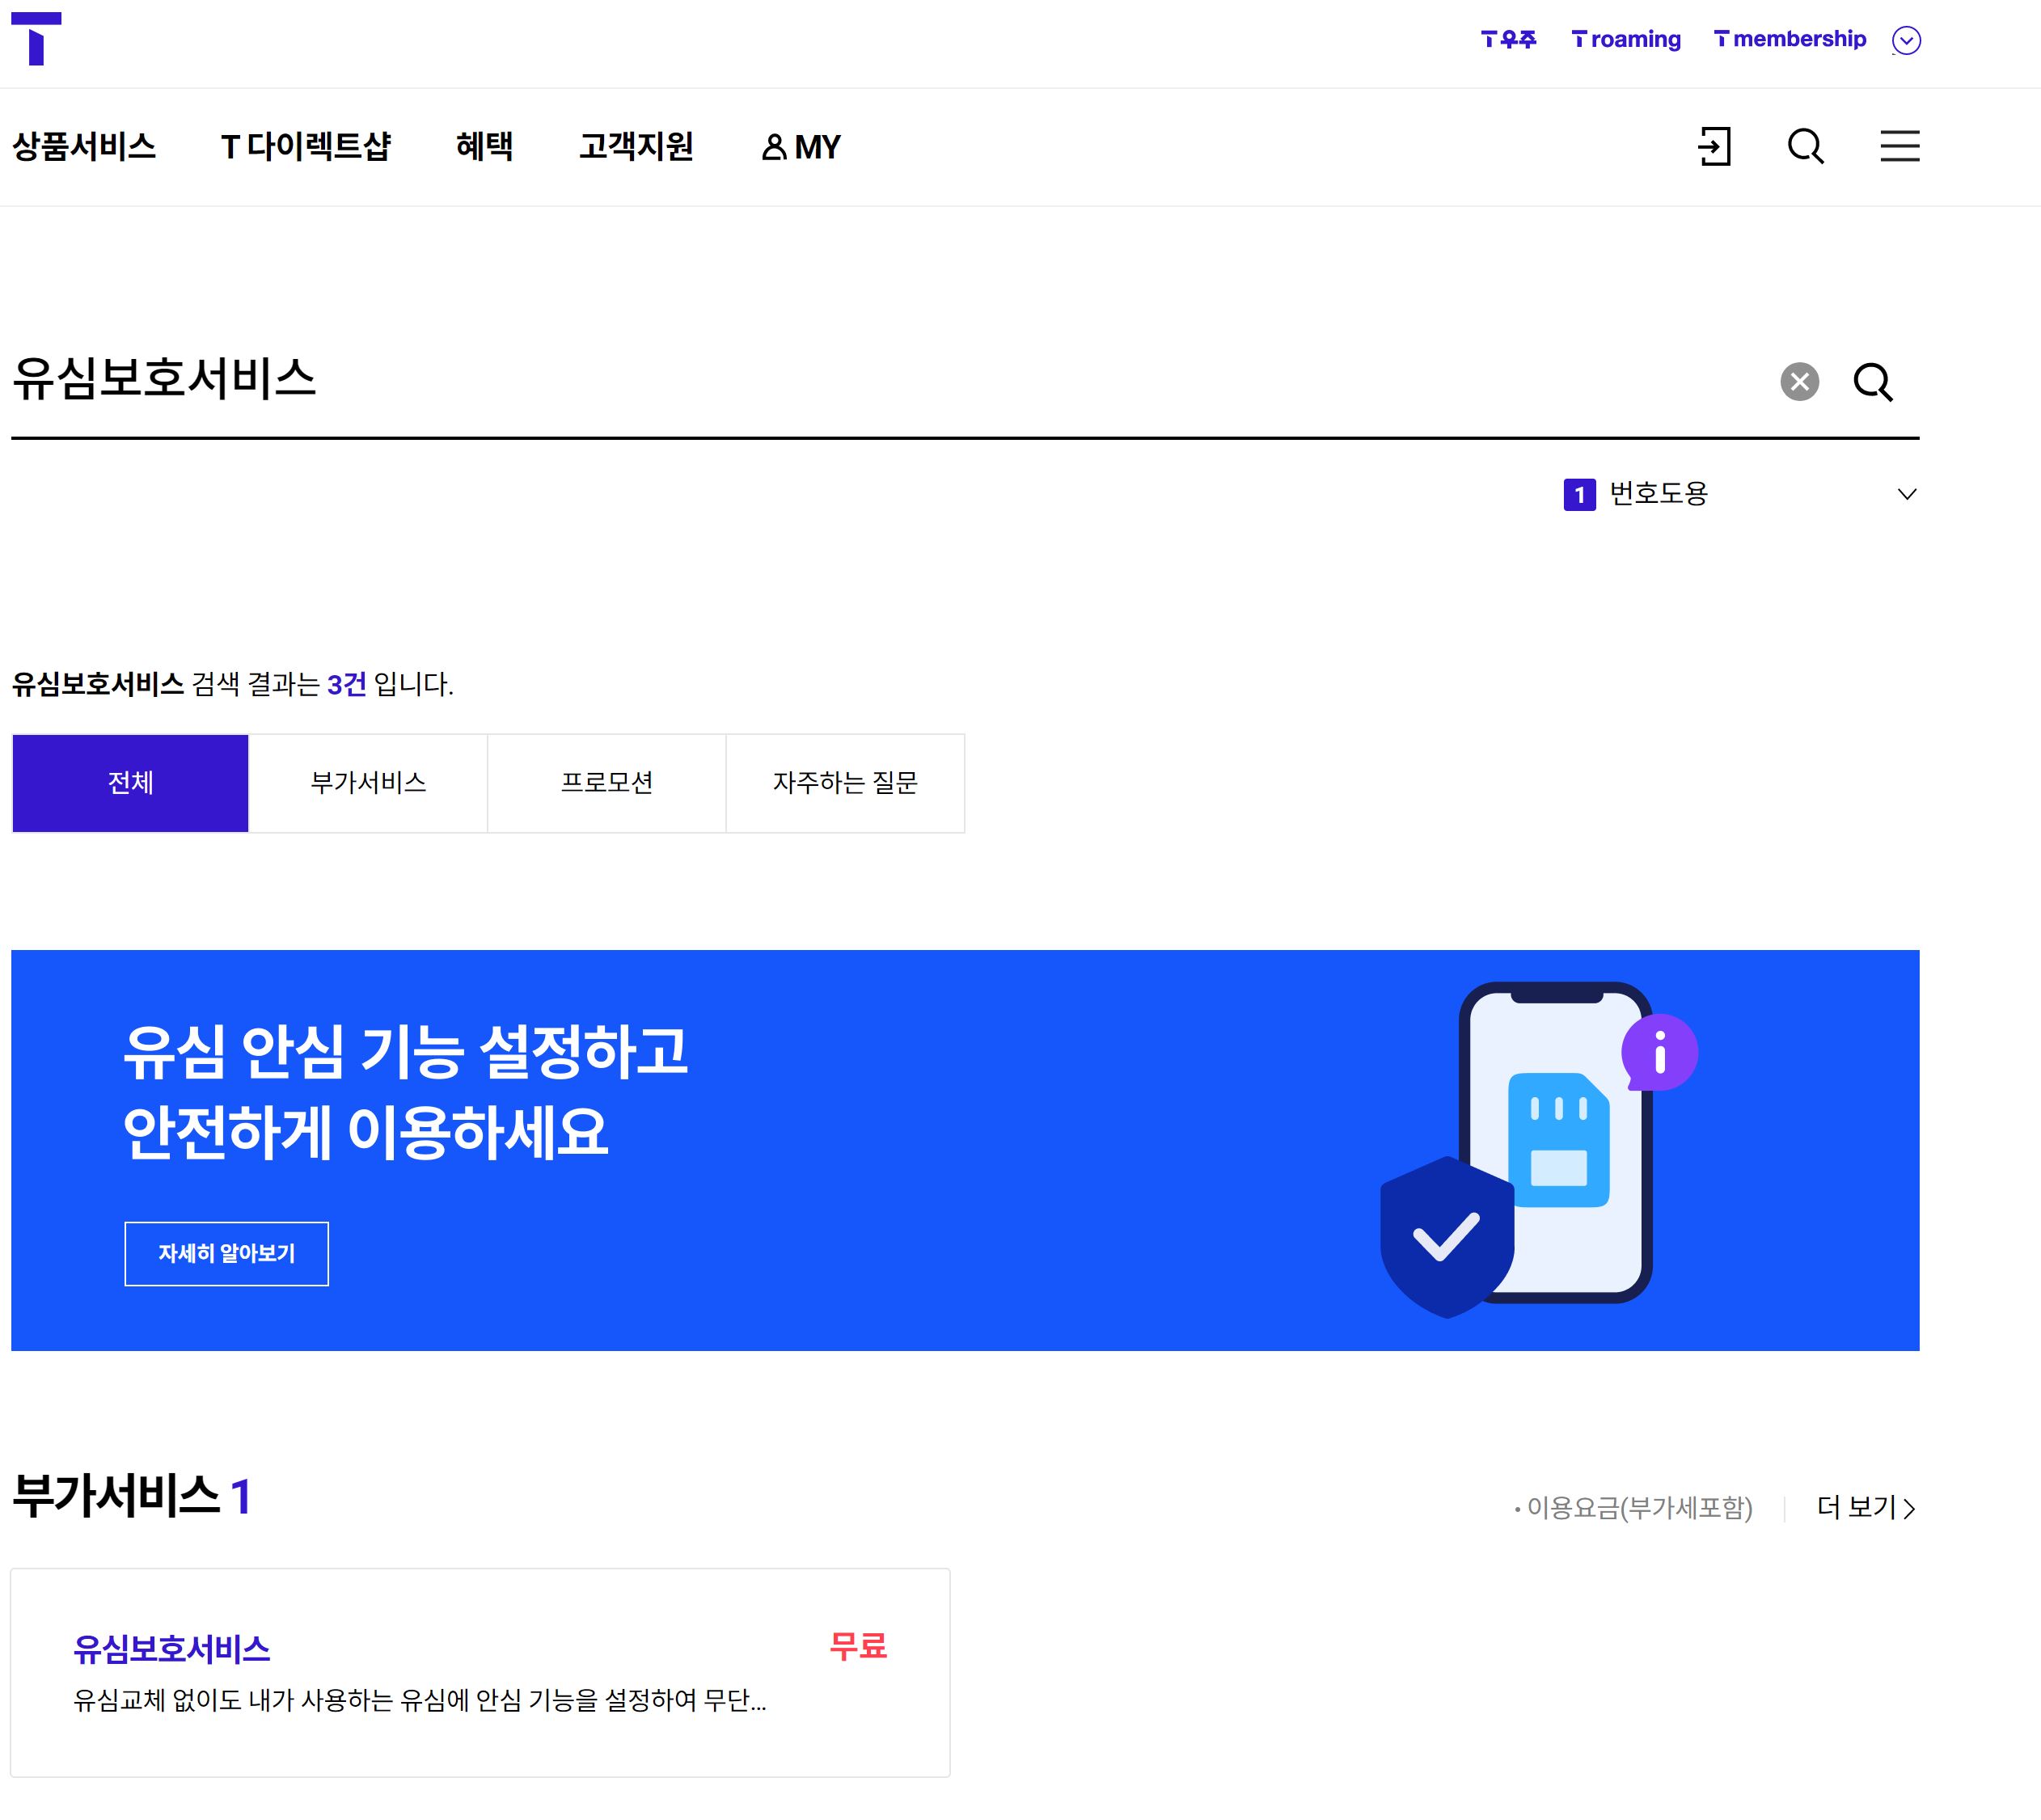Click the 자세히 알아보기 banner button
2041x1820 pixels.
(x=226, y=1253)
